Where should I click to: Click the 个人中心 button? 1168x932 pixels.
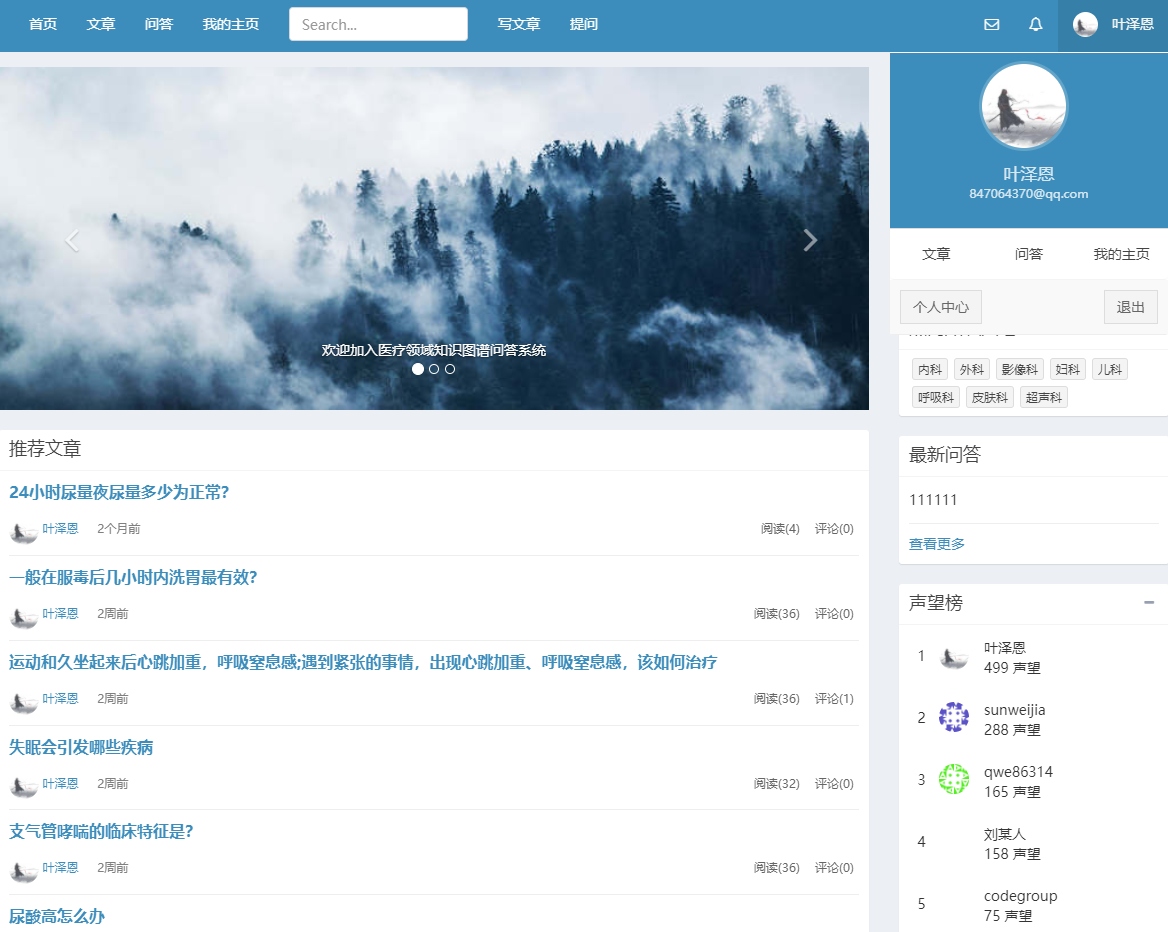point(941,307)
